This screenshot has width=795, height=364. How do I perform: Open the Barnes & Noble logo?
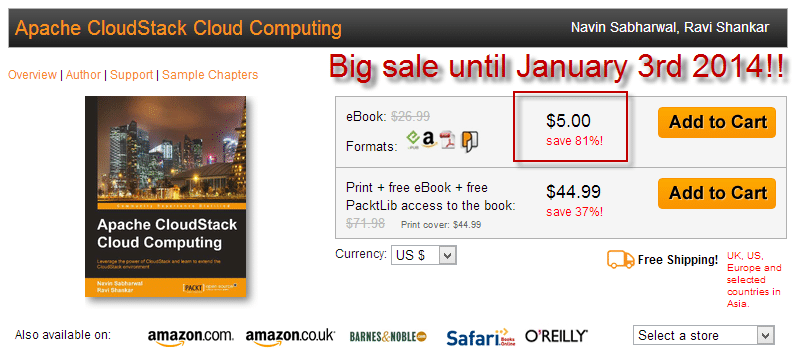tap(388, 336)
